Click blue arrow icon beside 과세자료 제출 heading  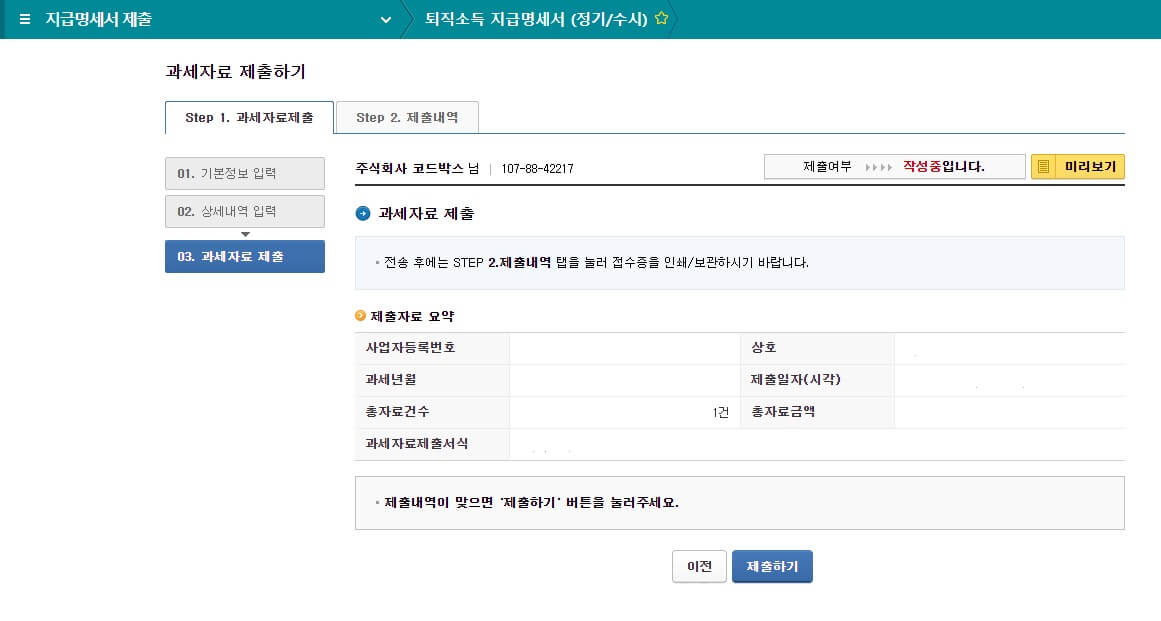click(363, 213)
